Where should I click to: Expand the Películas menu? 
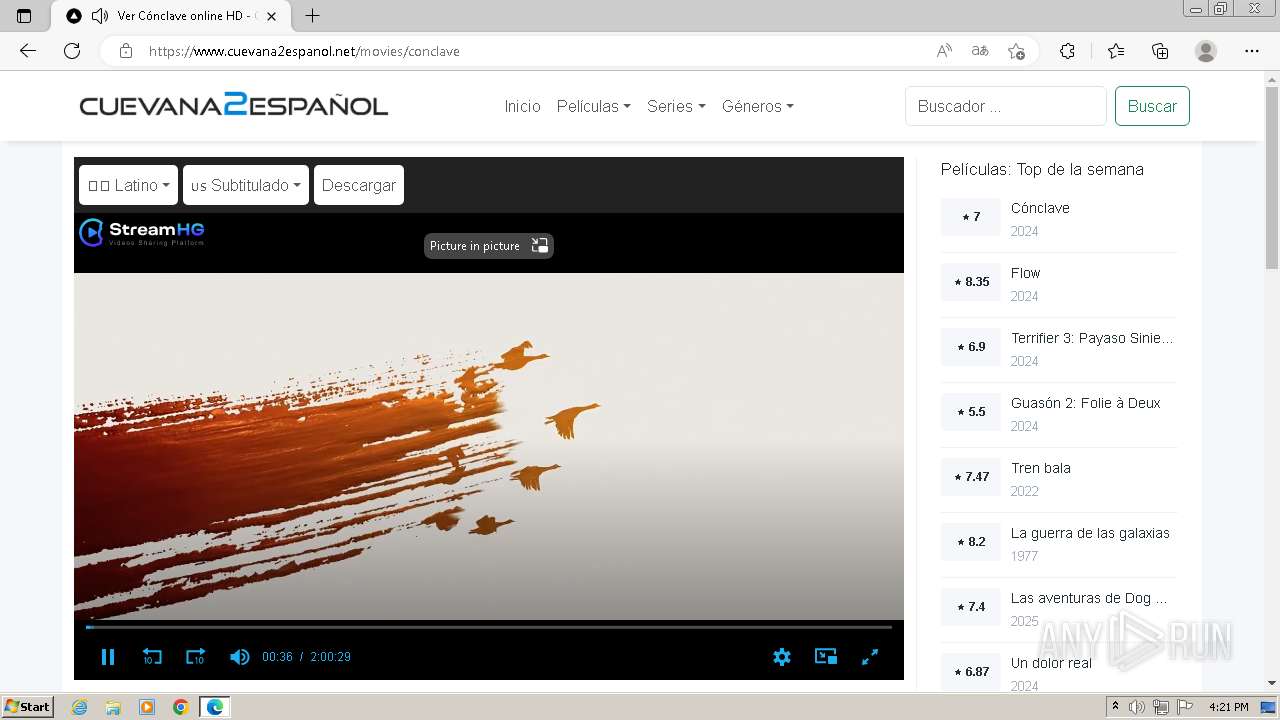593,106
